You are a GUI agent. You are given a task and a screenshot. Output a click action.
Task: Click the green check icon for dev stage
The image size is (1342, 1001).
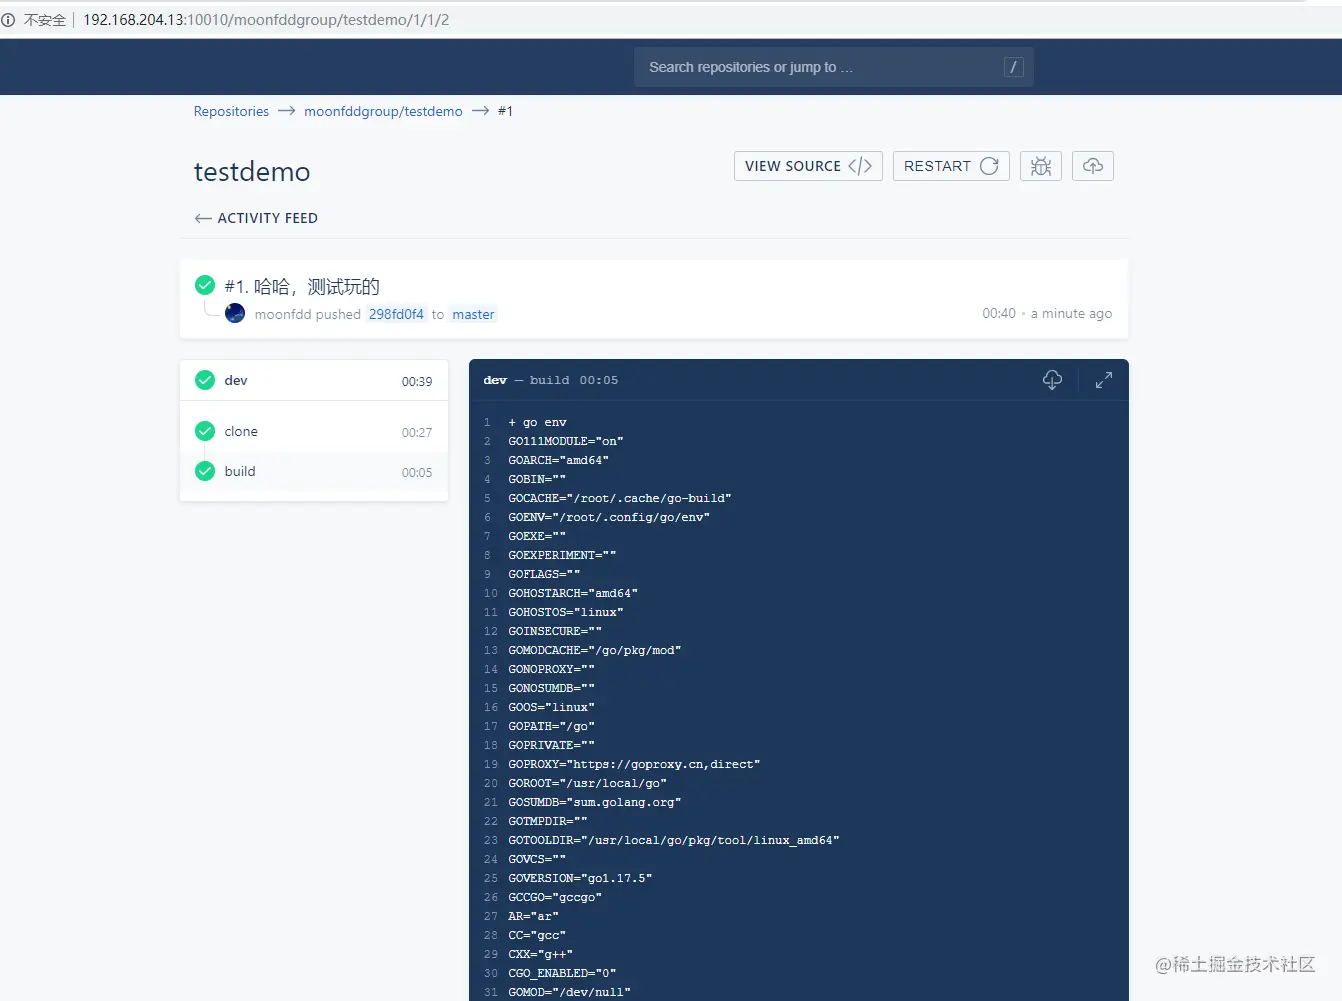click(x=205, y=380)
